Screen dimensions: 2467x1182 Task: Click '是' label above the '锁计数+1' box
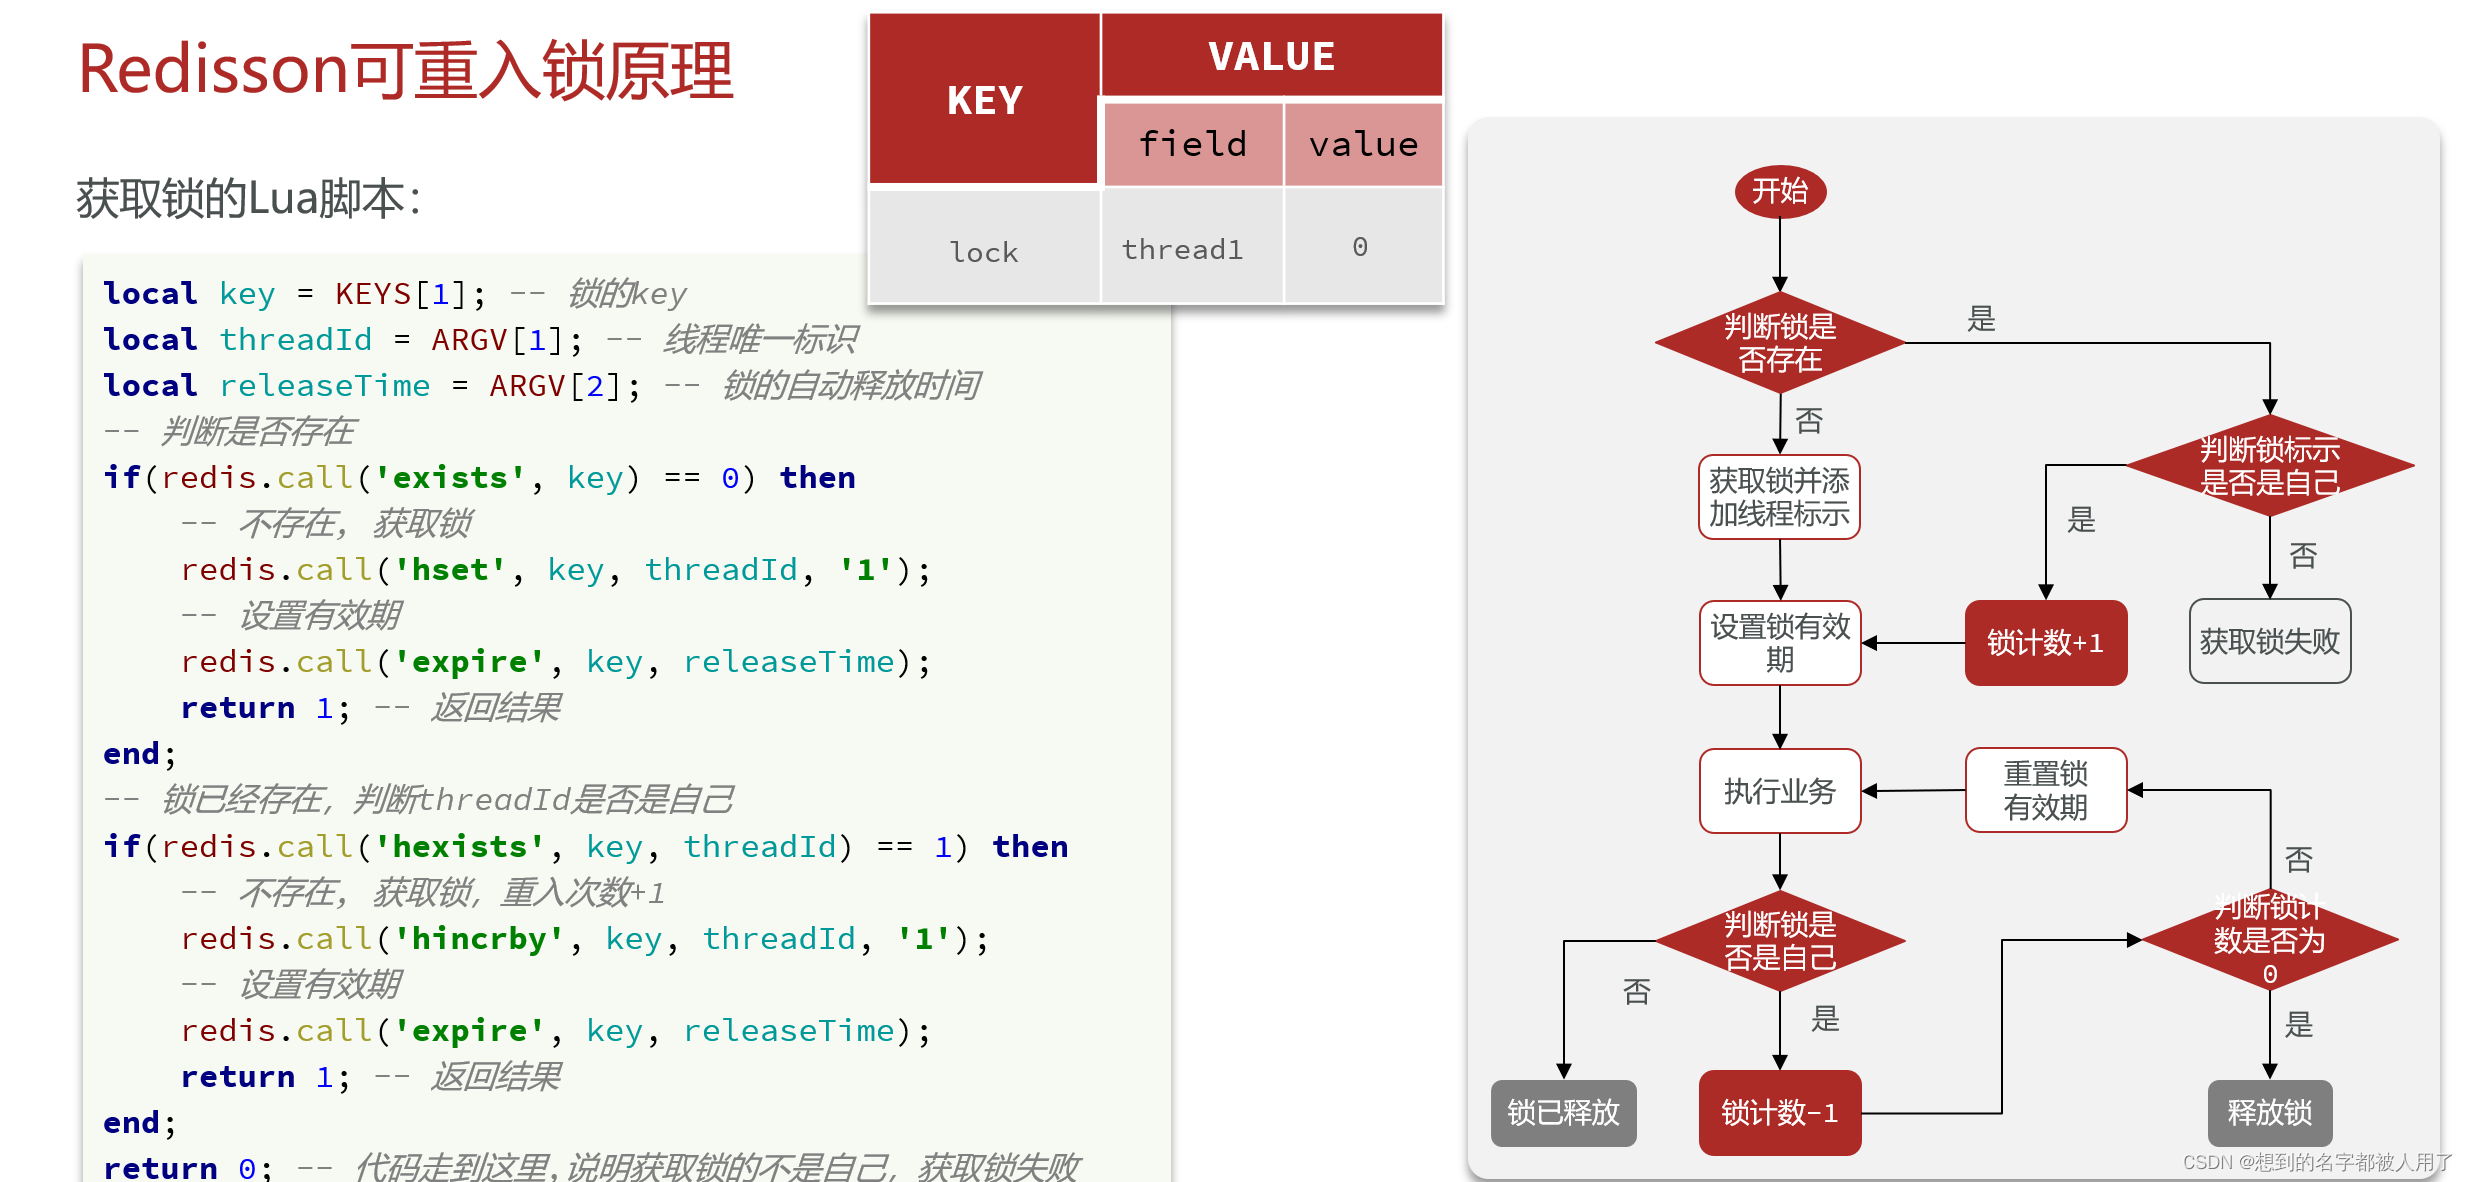(x=2081, y=520)
